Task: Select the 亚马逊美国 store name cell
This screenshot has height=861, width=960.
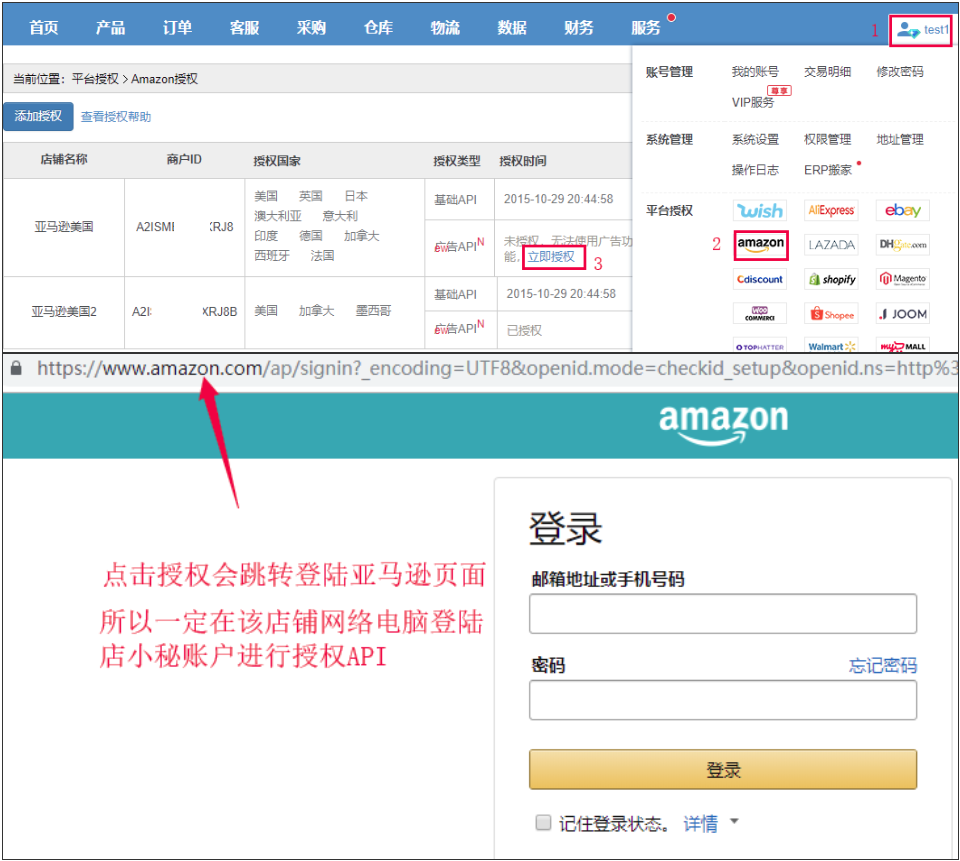Action: point(64,227)
